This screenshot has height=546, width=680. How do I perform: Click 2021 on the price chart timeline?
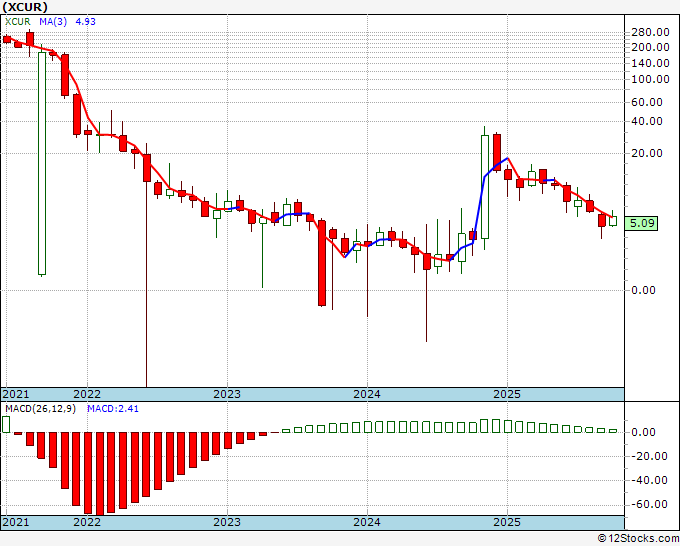(16, 394)
